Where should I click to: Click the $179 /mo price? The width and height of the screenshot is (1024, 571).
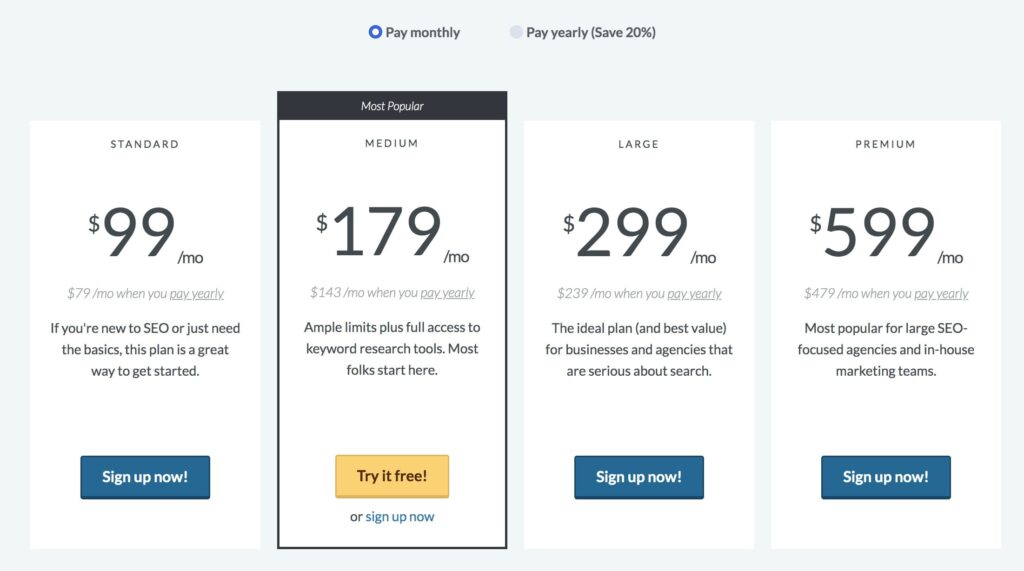392,232
